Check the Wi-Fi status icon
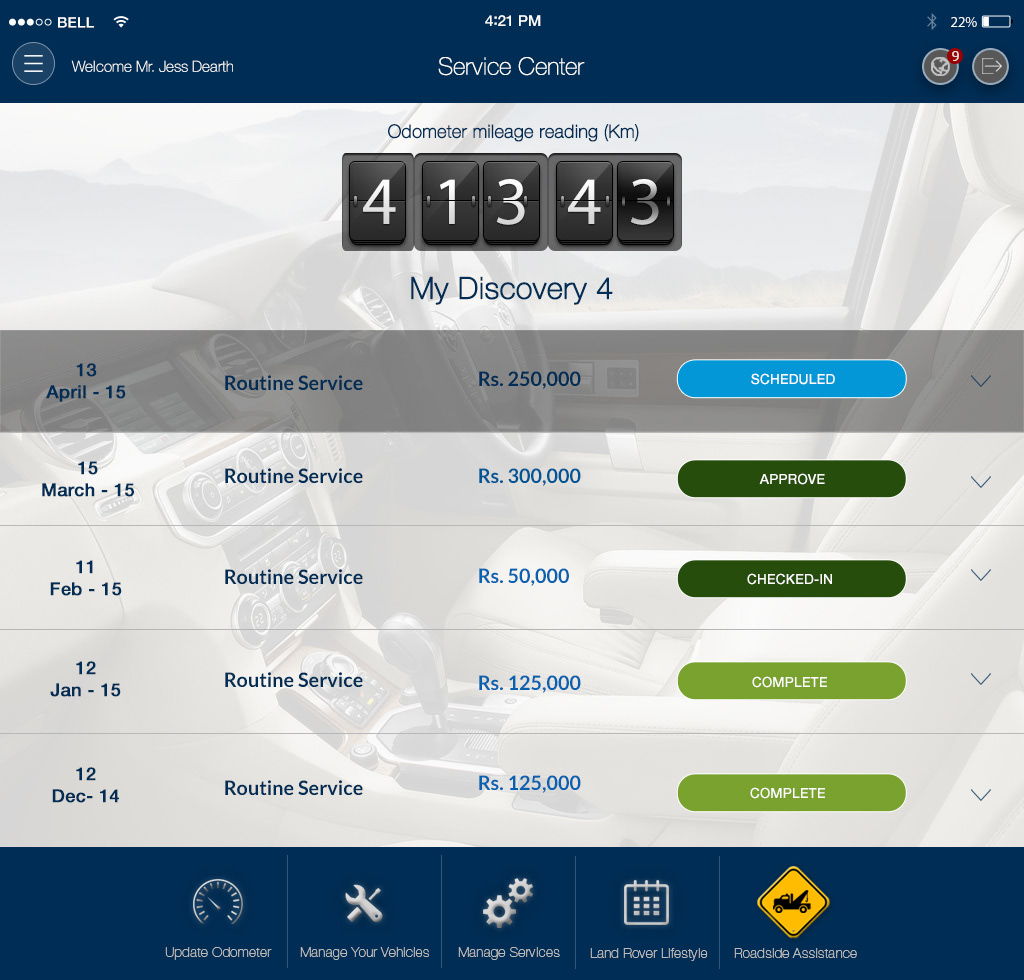The width and height of the screenshot is (1024, 980). coord(121,22)
